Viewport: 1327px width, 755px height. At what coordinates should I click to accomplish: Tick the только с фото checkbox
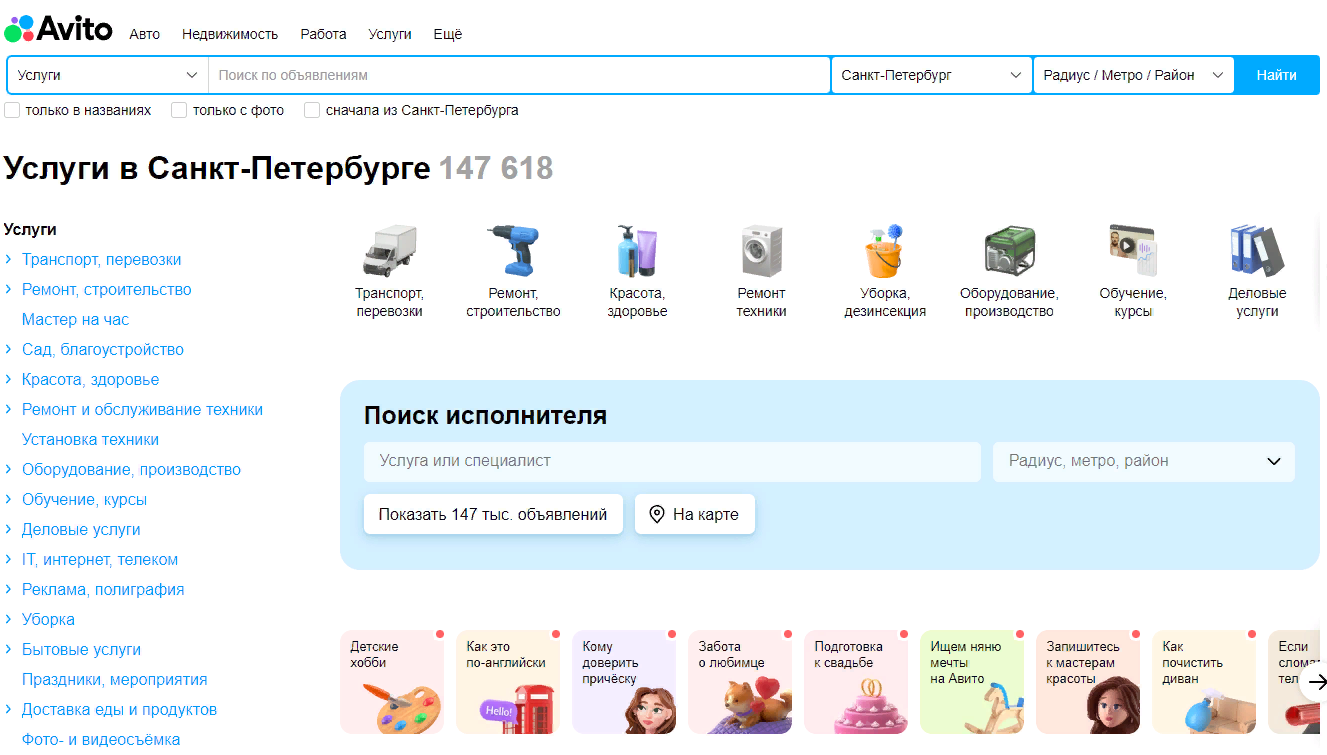[179, 110]
